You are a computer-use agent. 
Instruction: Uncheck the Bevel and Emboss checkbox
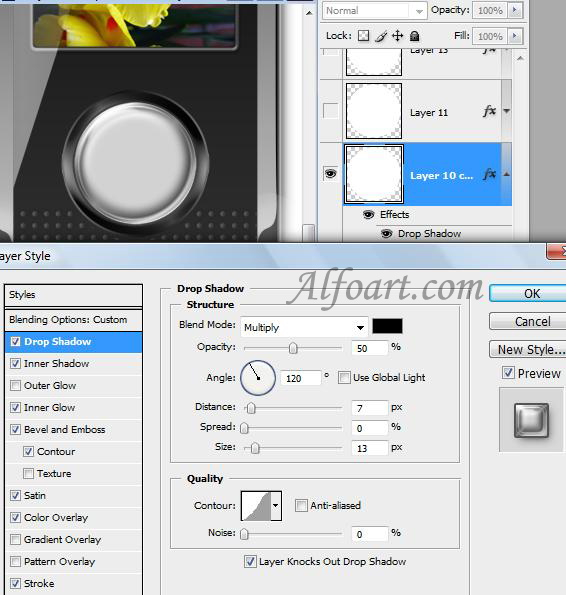click(15, 430)
